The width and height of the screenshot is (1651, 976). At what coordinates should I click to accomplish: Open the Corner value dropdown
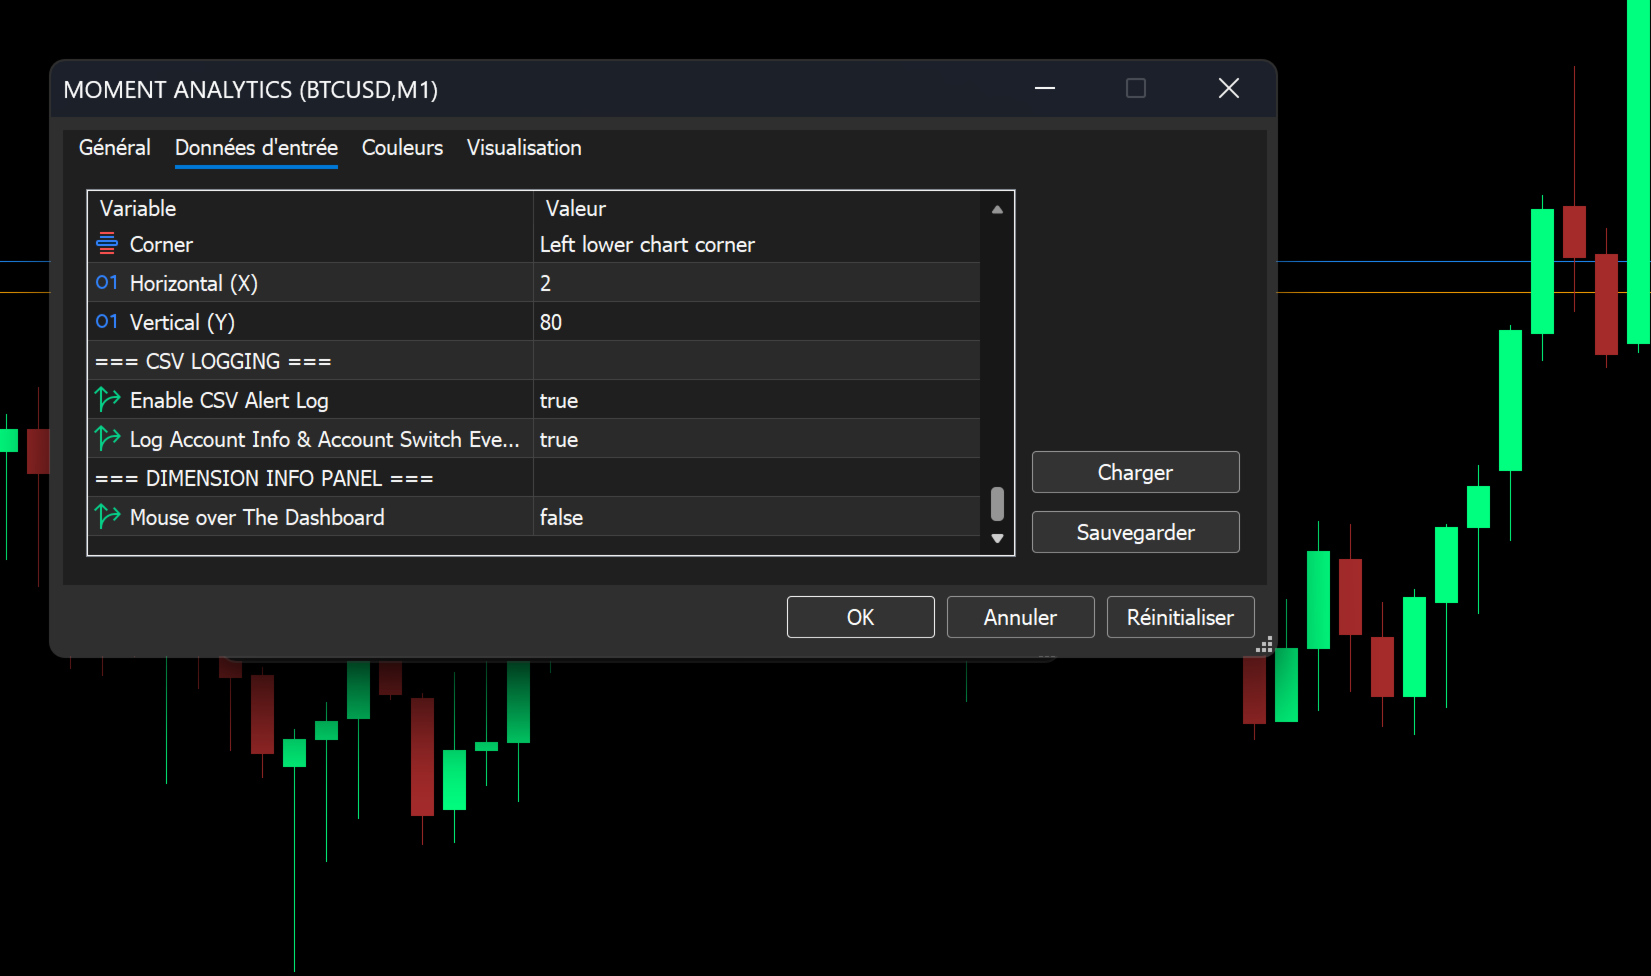[756, 244]
